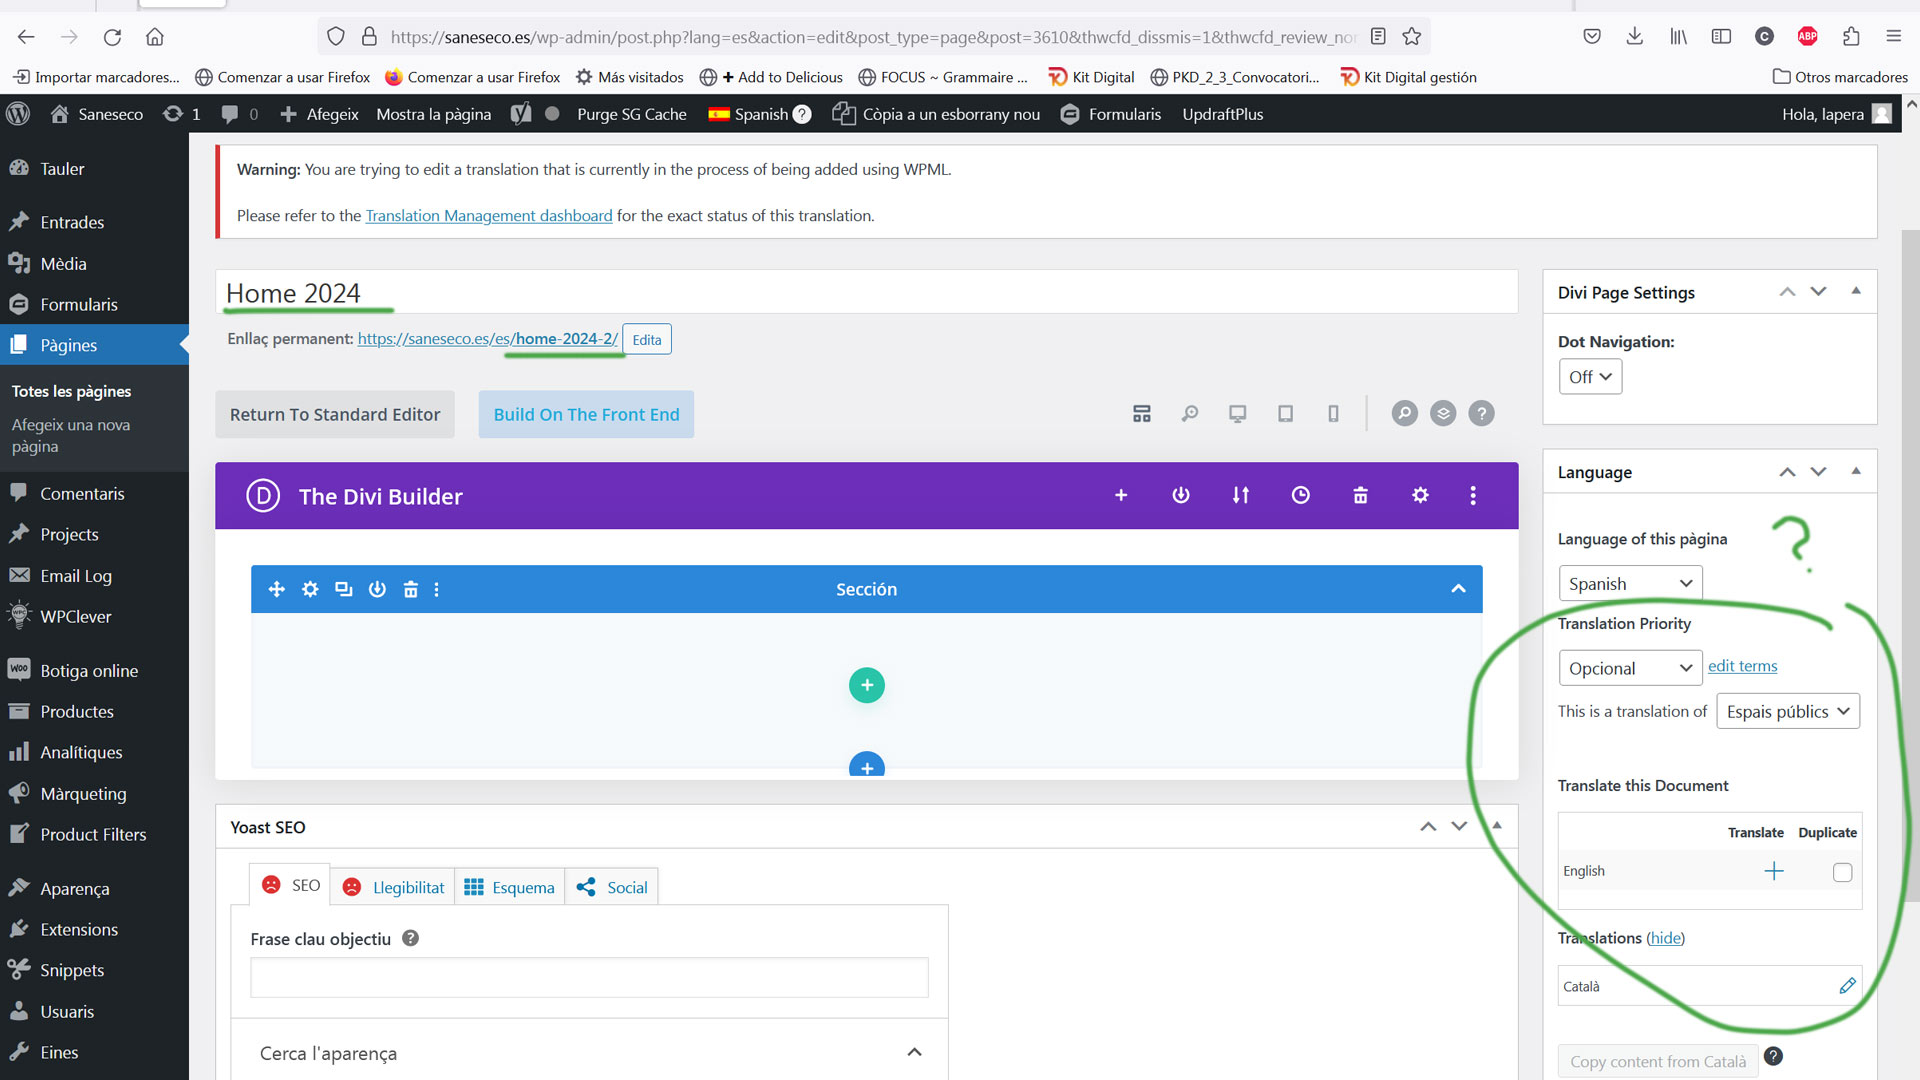
Task: Open Firefox hamburger menu
Action: click(x=1893, y=37)
